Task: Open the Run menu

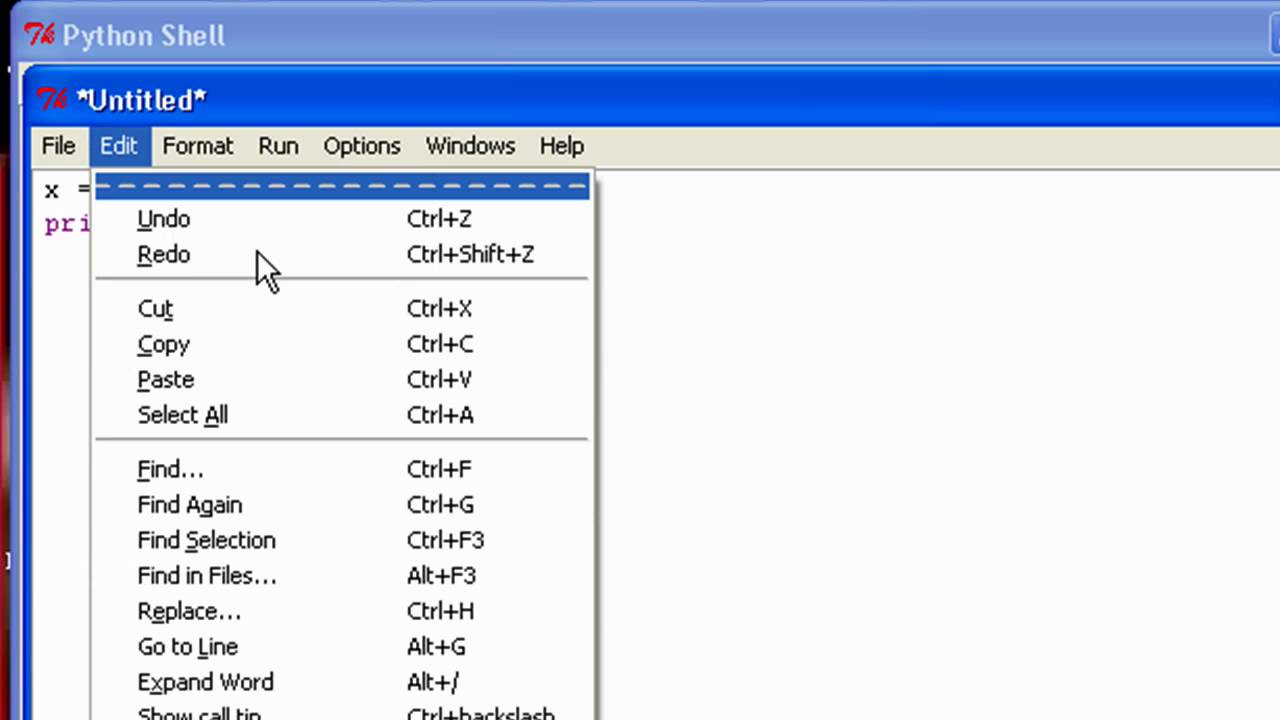Action: point(278,146)
